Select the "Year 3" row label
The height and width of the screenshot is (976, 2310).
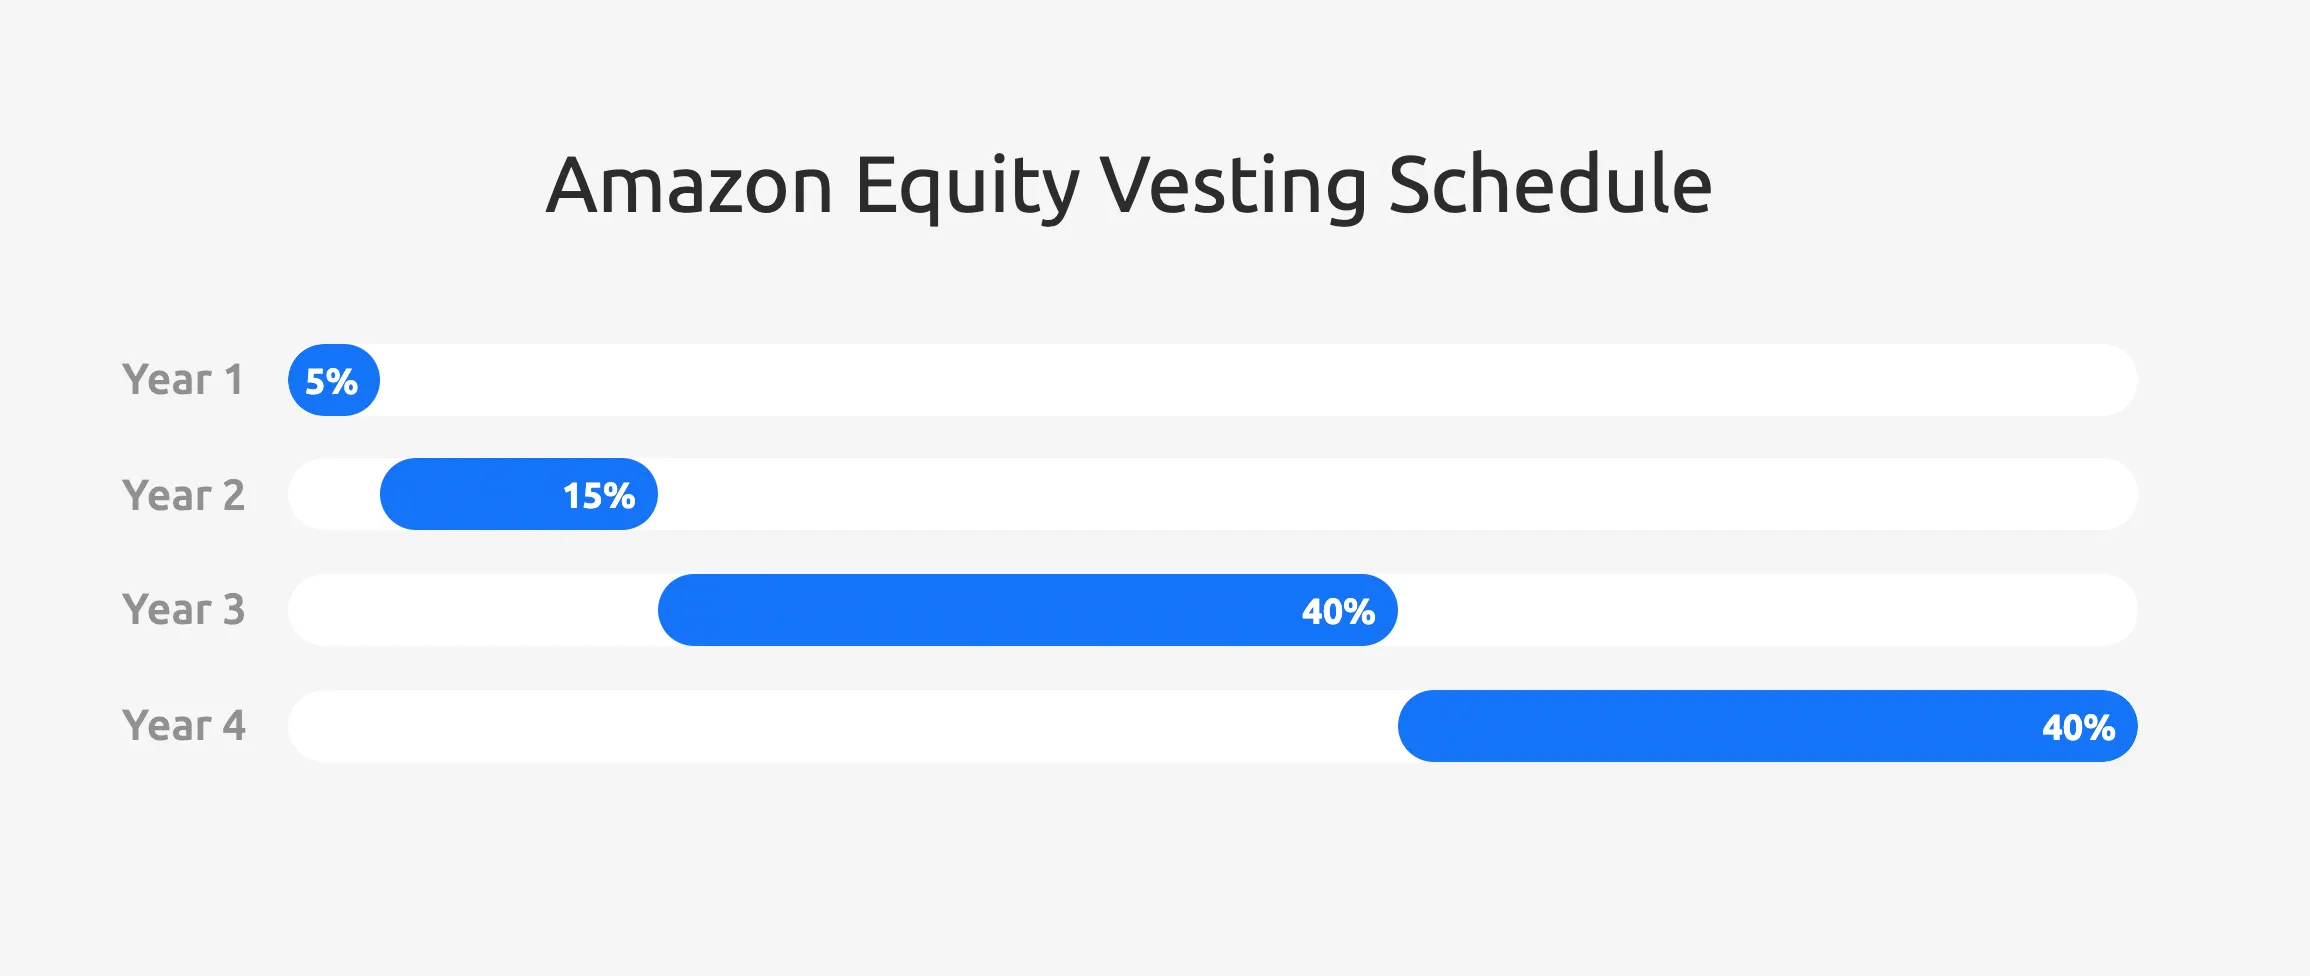pyautogui.click(x=183, y=610)
